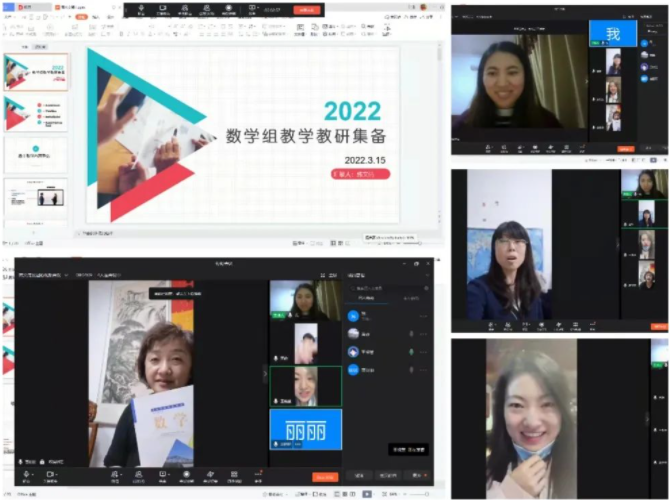Click record icon in bottom-left meeting toolbar
The image size is (670, 500).
(186, 476)
